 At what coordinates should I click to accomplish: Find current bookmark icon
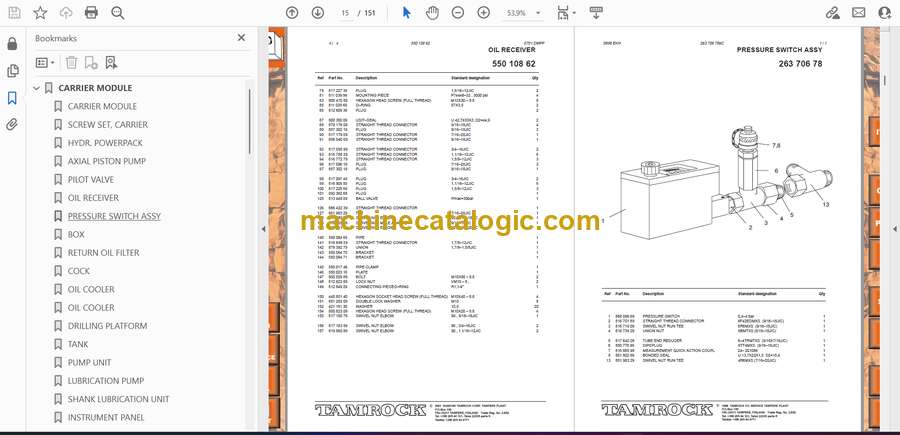pos(111,63)
